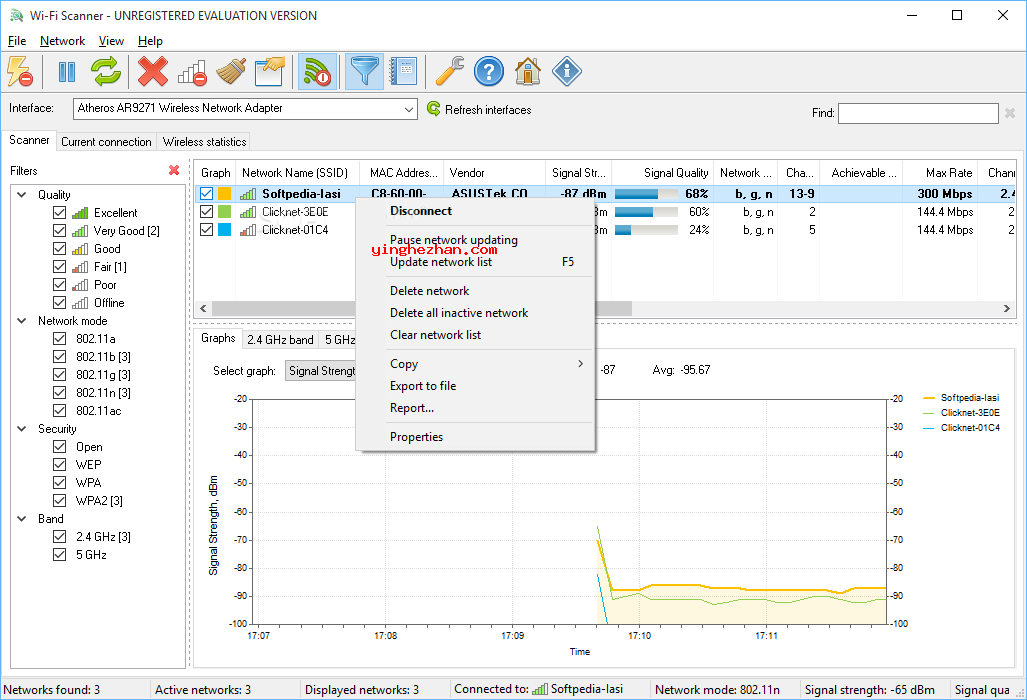Click the Poor quality signal bars icon
This screenshot has height=700, width=1027.
(x=80, y=285)
